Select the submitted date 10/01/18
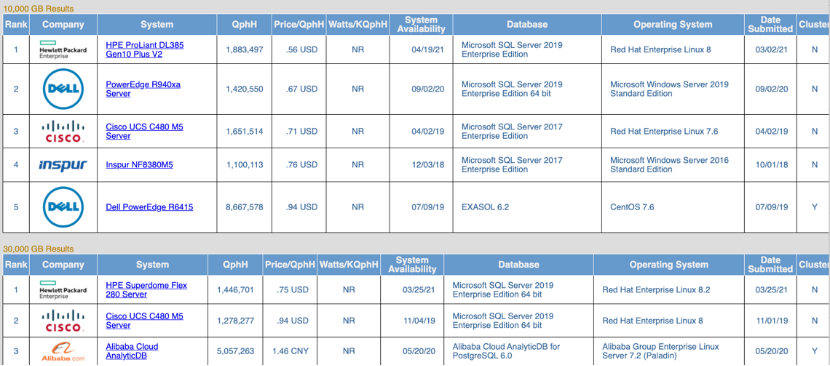This screenshot has height=366, width=830. 772,165
